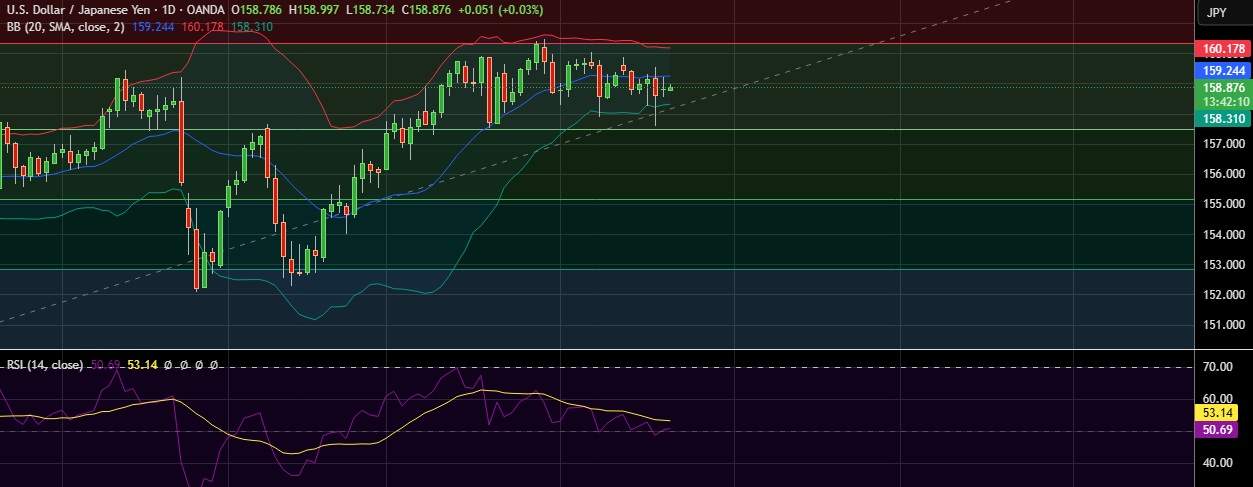This screenshot has width=1253, height=487.
Task: Click the 160.178 upper band price label
Action: (1223, 48)
